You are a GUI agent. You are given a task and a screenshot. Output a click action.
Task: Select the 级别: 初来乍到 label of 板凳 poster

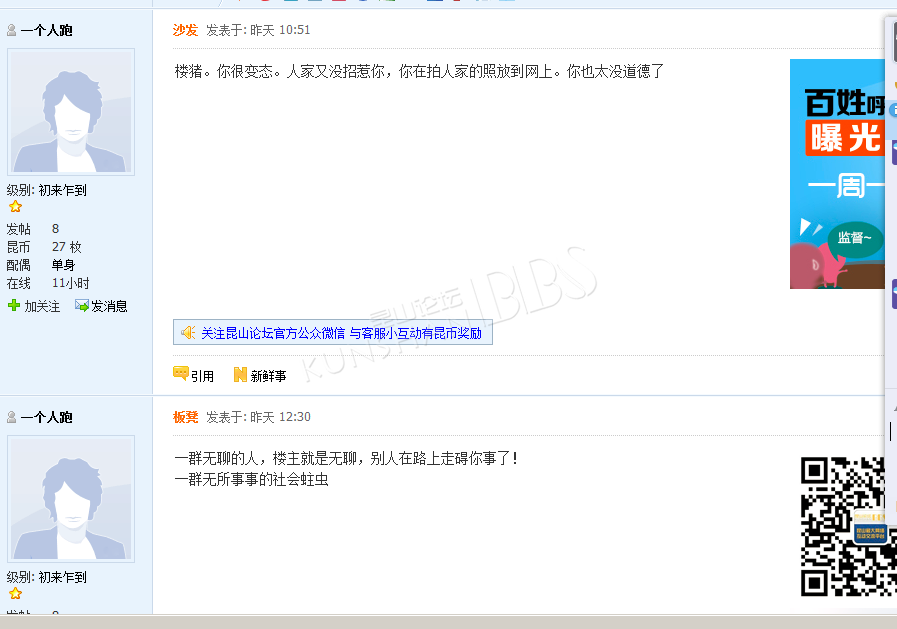tap(46, 578)
